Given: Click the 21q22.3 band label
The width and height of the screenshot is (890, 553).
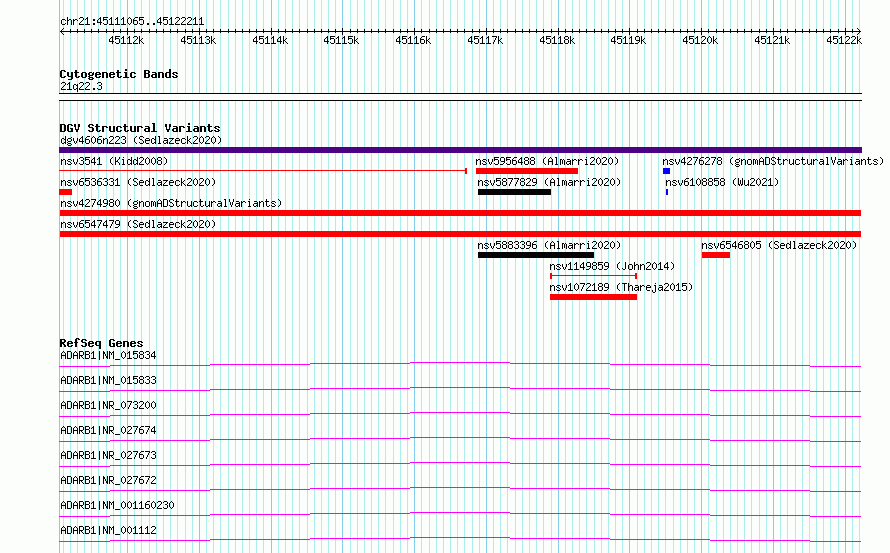Looking at the screenshot, I should pos(81,86).
